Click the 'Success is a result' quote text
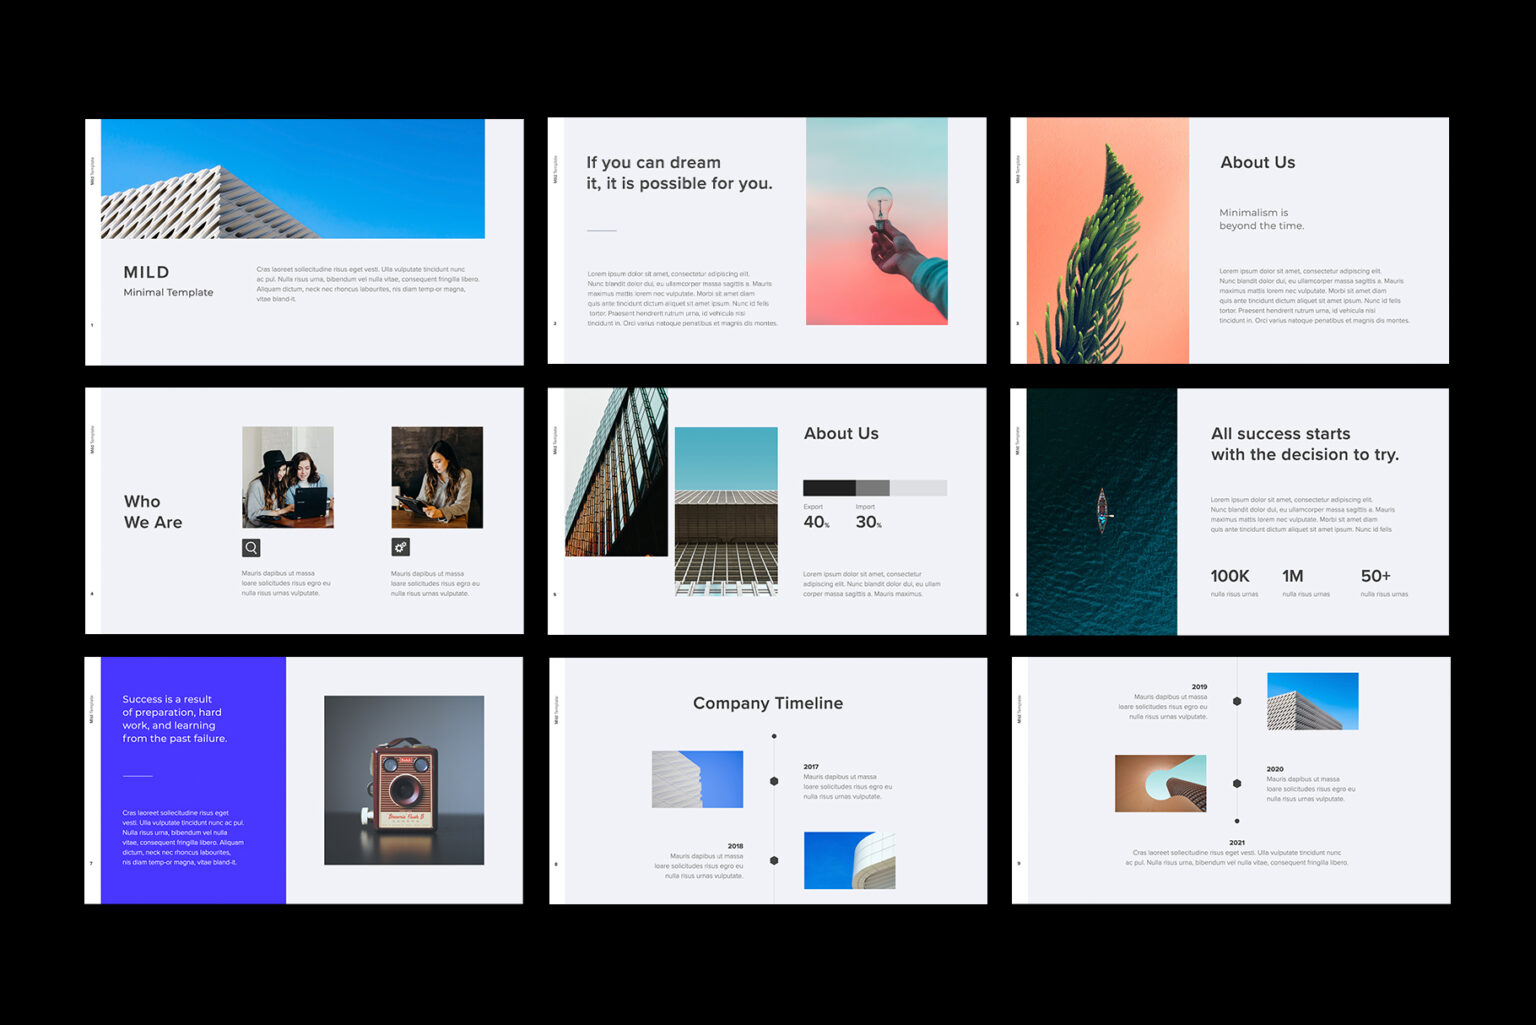Image resolution: width=1536 pixels, height=1025 pixels. click(175, 719)
